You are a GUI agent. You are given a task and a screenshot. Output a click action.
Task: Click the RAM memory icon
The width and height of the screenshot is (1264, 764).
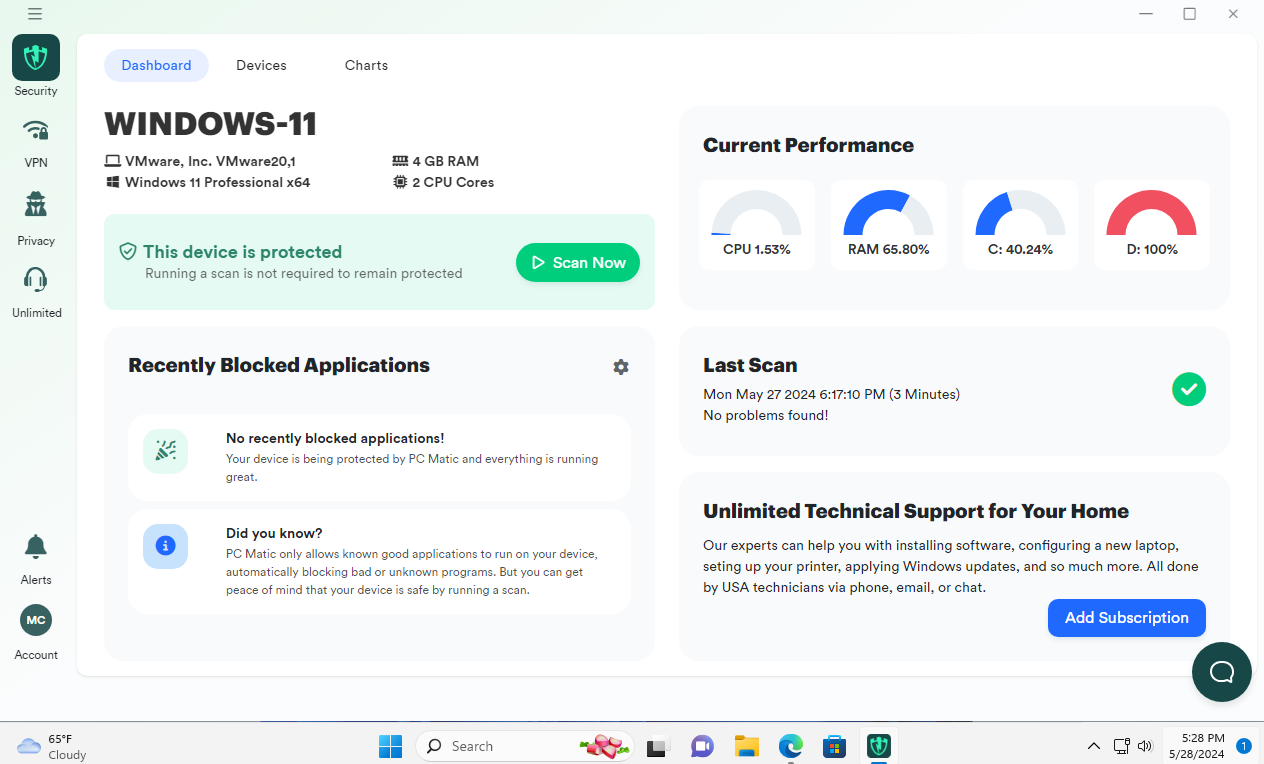[400, 161]
